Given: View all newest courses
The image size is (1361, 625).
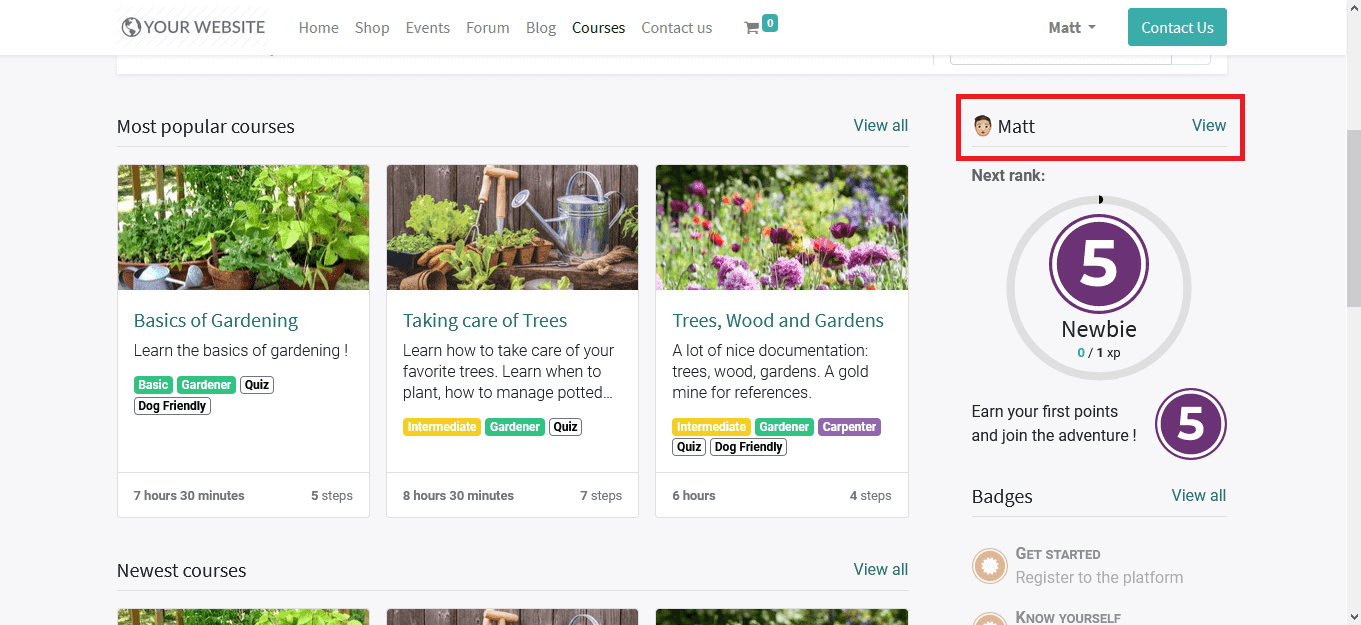Looking at the screenshot, I should click(x=880, y=569).
